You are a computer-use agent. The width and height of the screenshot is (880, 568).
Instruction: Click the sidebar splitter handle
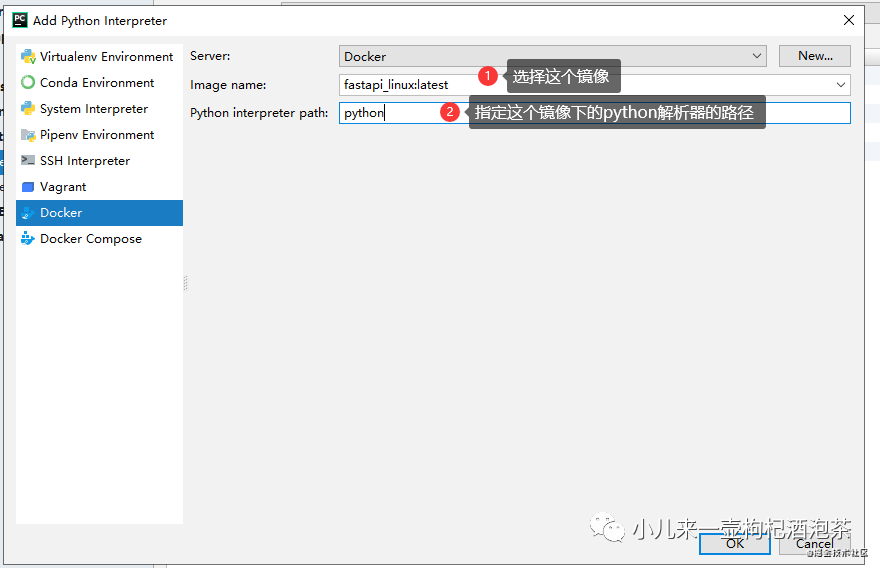185,283
